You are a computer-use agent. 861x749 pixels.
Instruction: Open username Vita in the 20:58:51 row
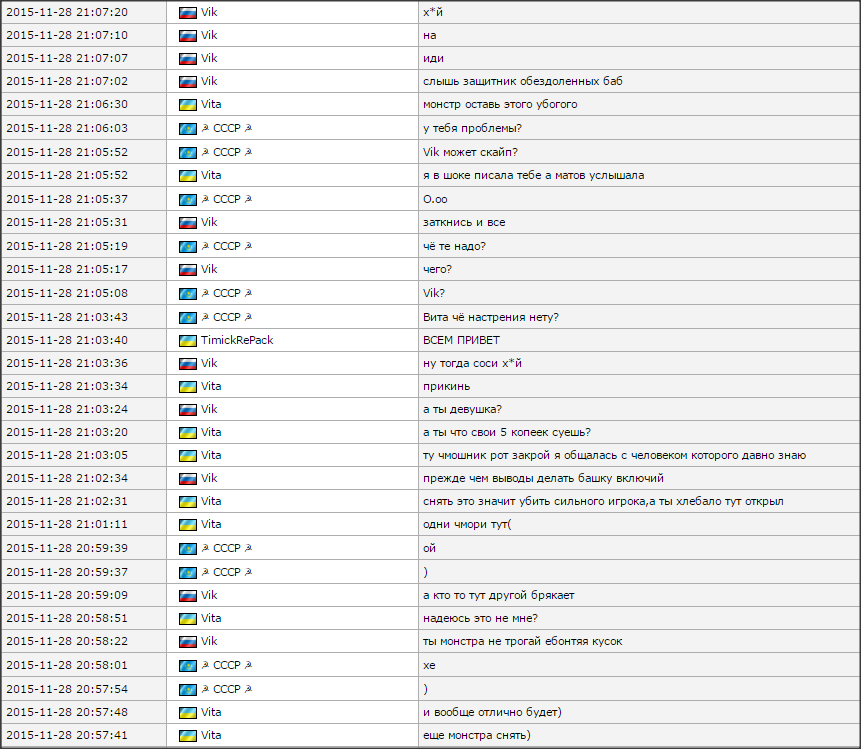pyautogui.click(x=211, y=618)
